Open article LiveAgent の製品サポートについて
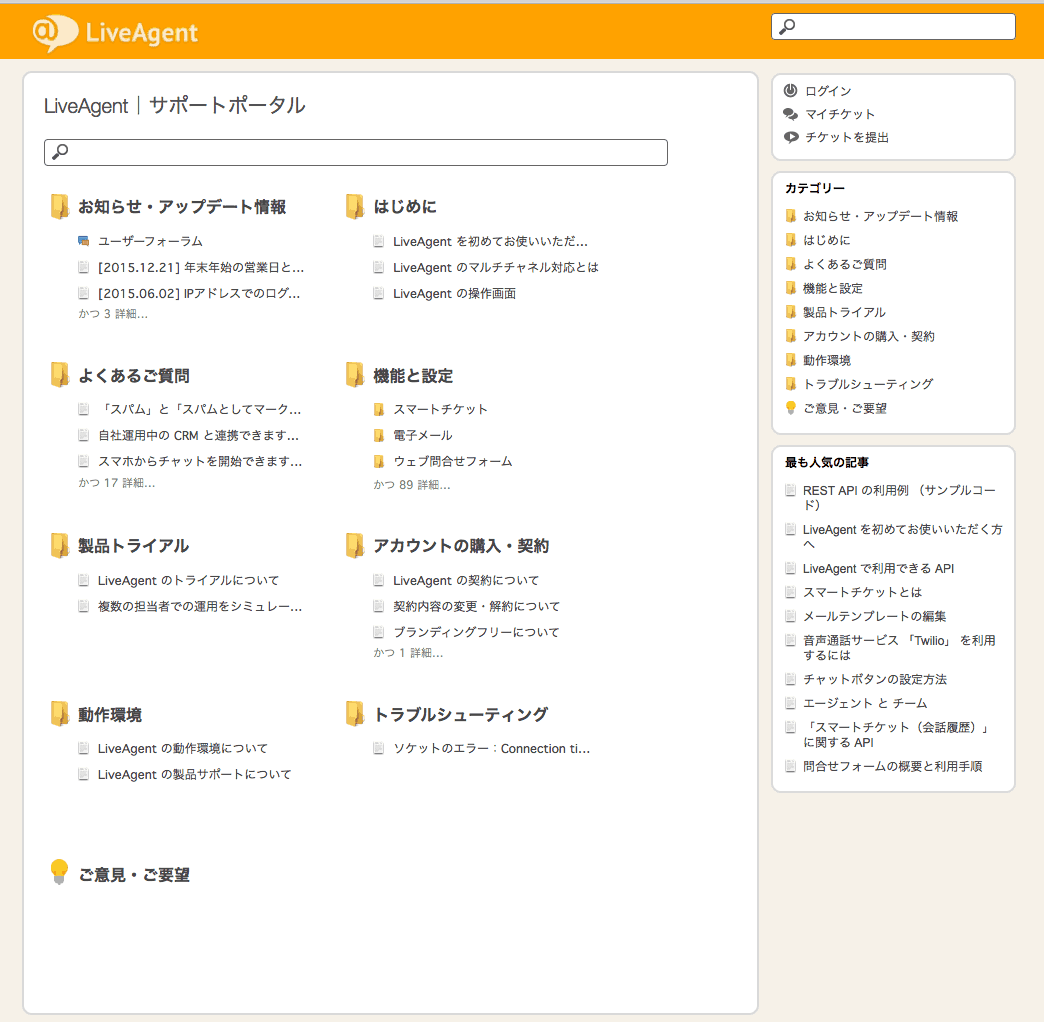 pos(194,774)
